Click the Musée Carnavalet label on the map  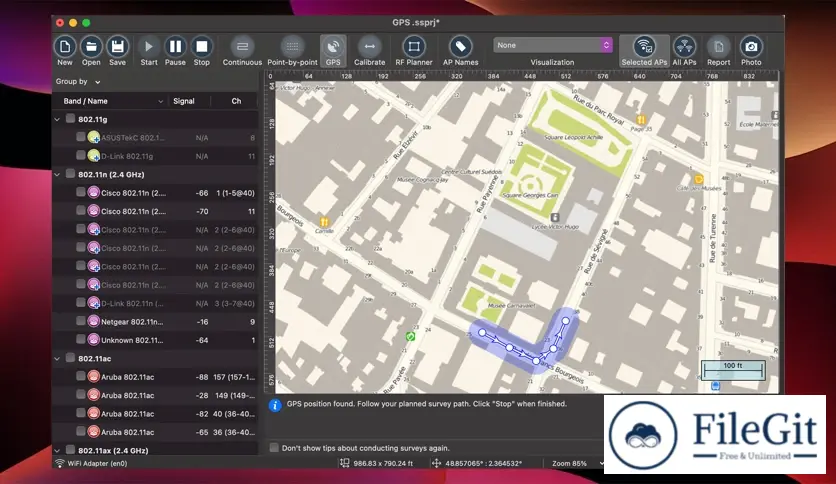[511, 305]
